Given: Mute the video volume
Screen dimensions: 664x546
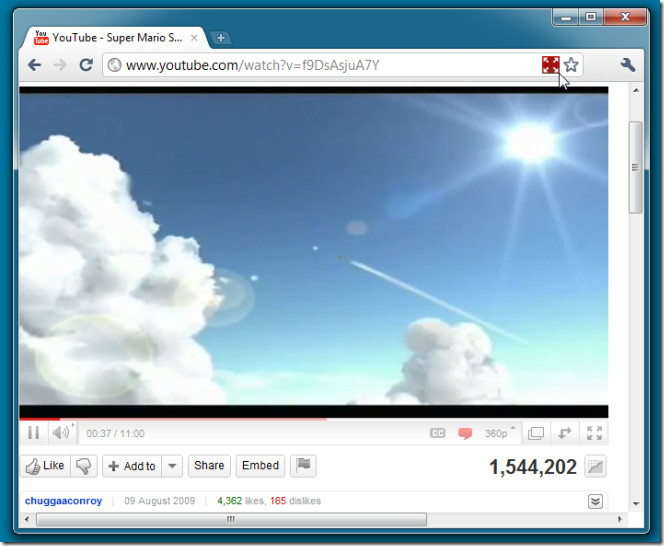Looking at the screenshot, I should pos(61,433).
